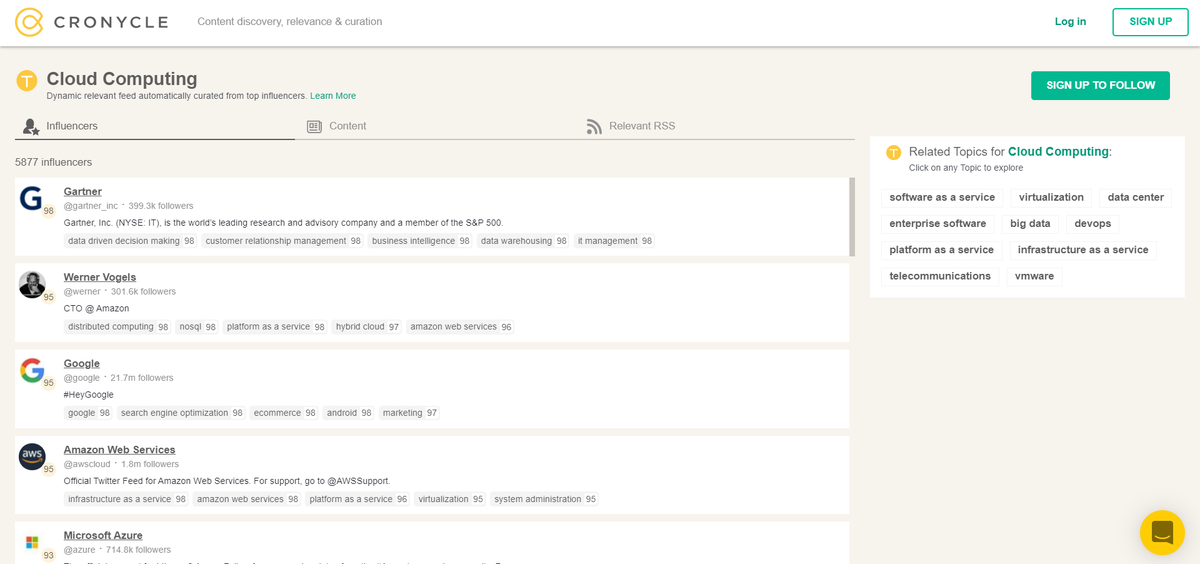Click the Microsoft Azure avatar logo
1200x564 pixels.
click(32, 542)
